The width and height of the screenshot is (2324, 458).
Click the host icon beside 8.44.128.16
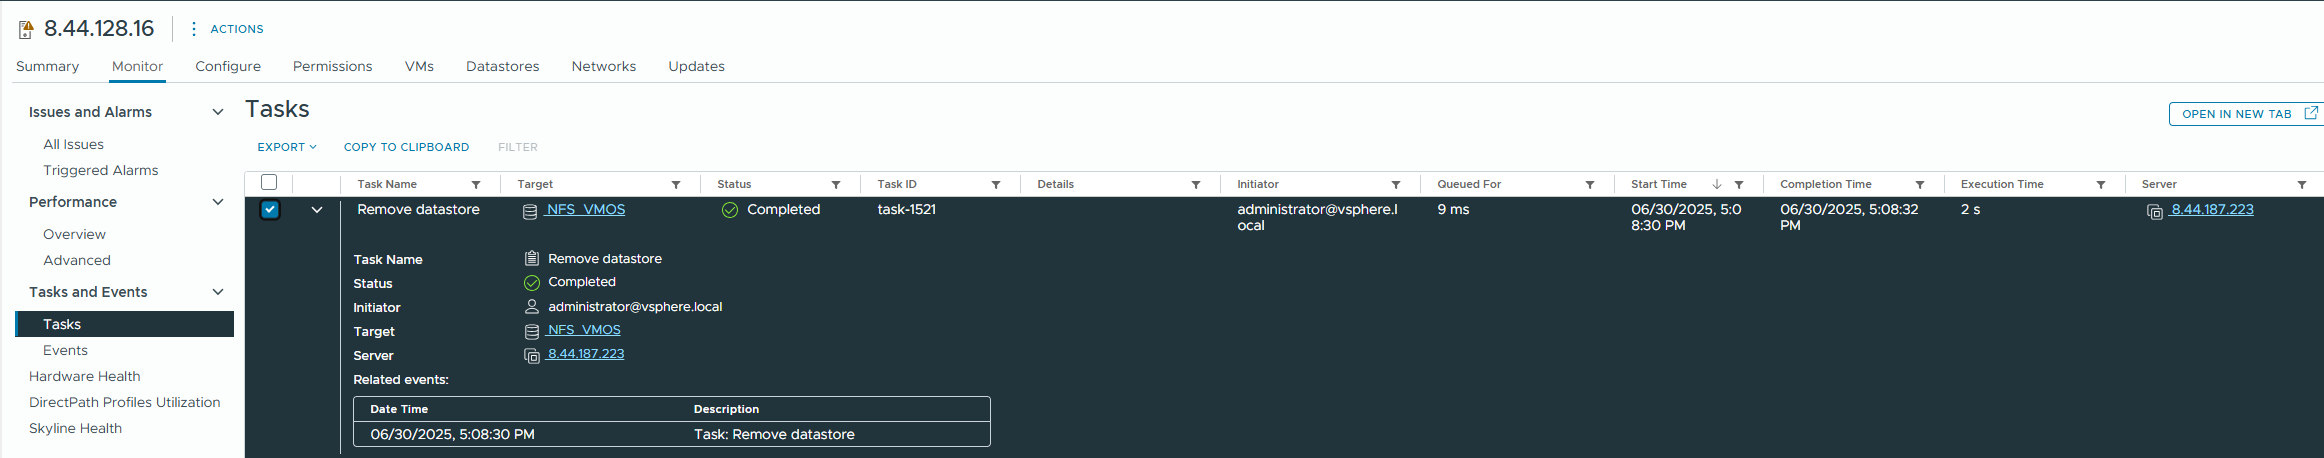(26, 30)
